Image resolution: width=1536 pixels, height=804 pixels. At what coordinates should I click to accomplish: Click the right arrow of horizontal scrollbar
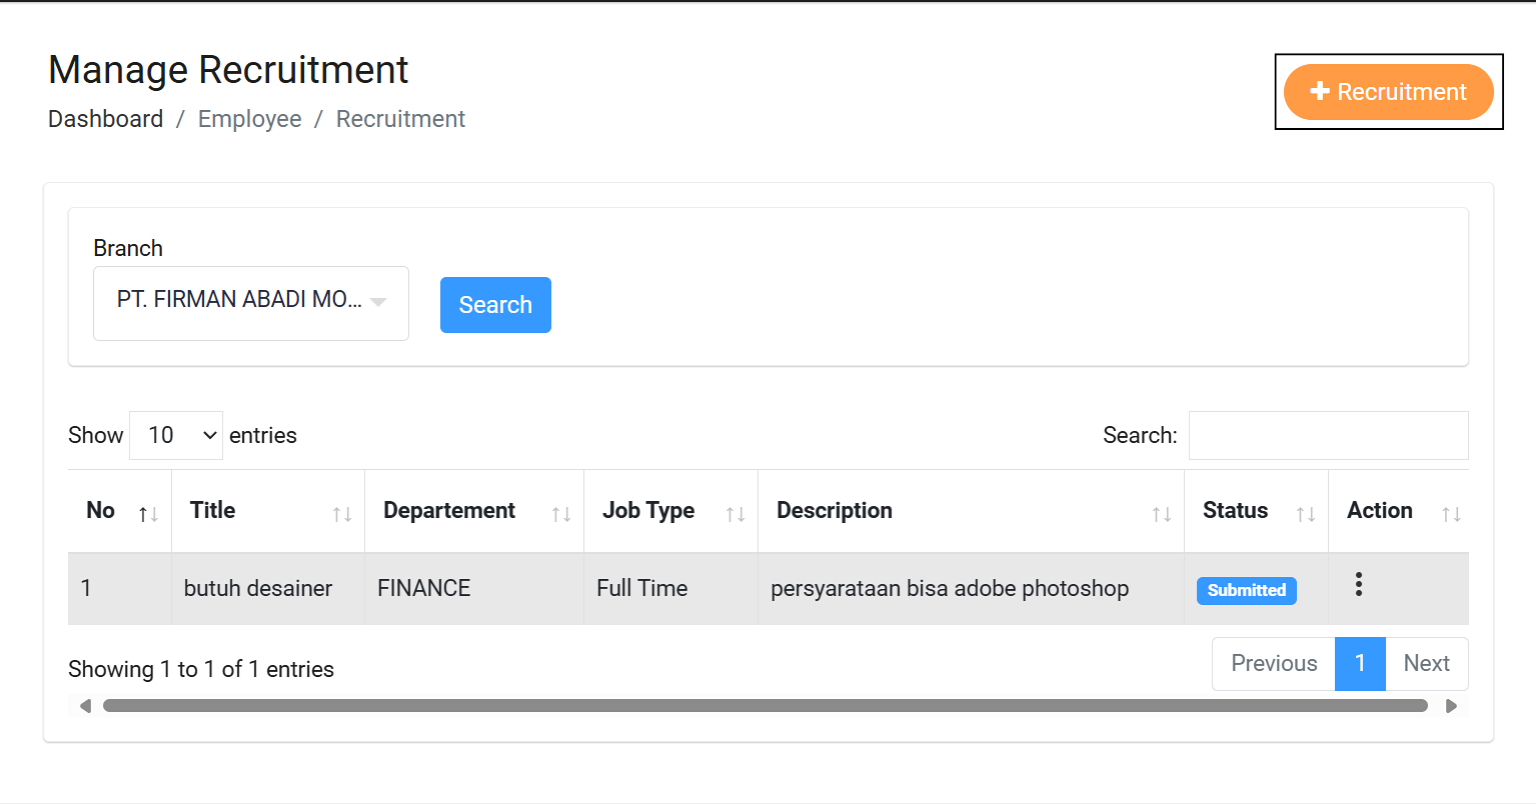(x=1451, y=706)
